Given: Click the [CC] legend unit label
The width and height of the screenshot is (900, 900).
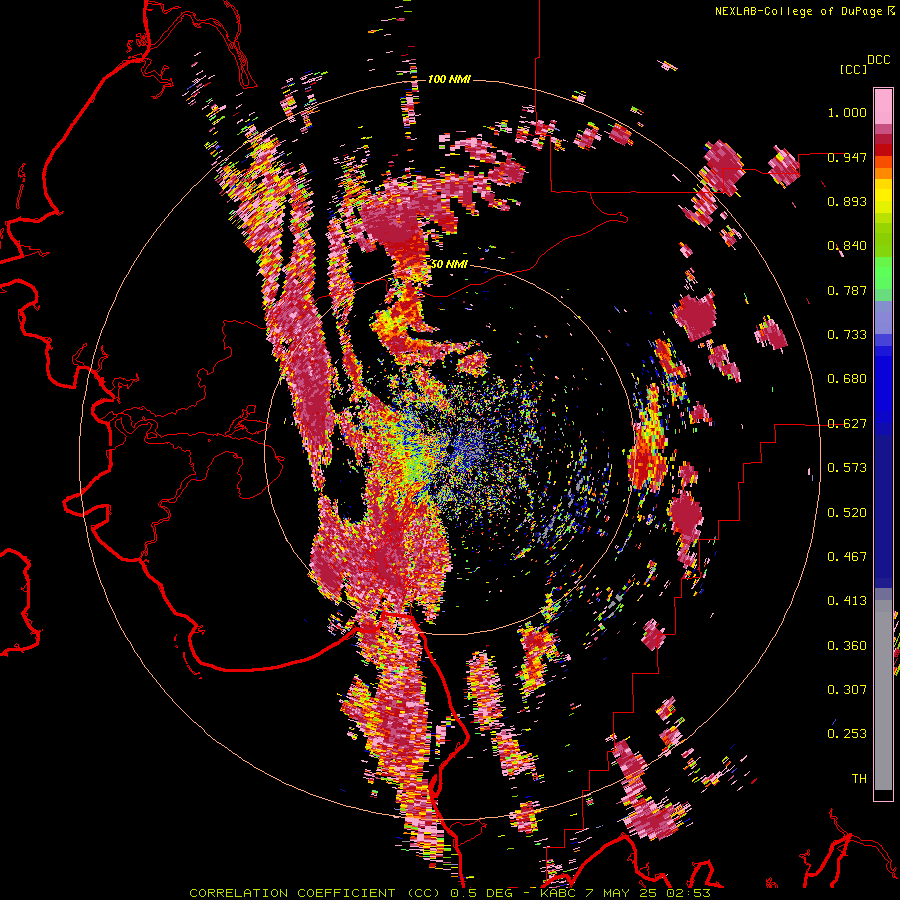Looking at the screenshot, I should (x=853, y=69).
